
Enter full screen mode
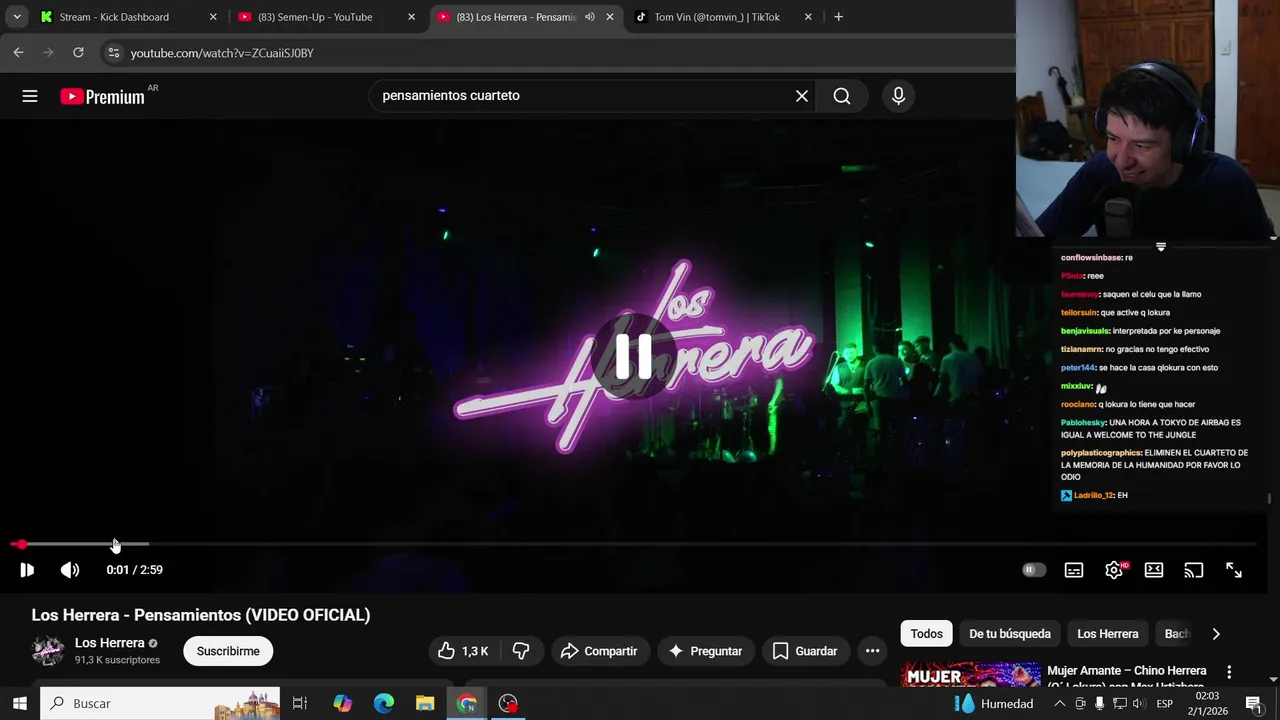click(1234, 570)
